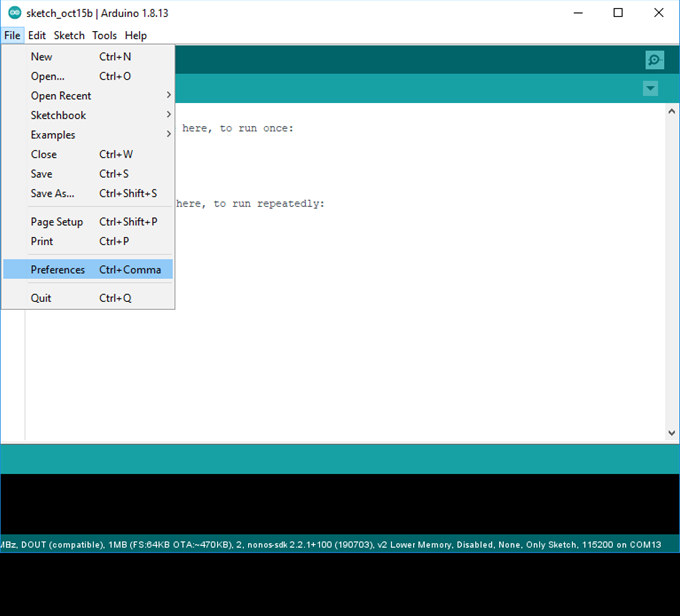
Task: Open Page Setup from the menu
Action: click(88, 222)
